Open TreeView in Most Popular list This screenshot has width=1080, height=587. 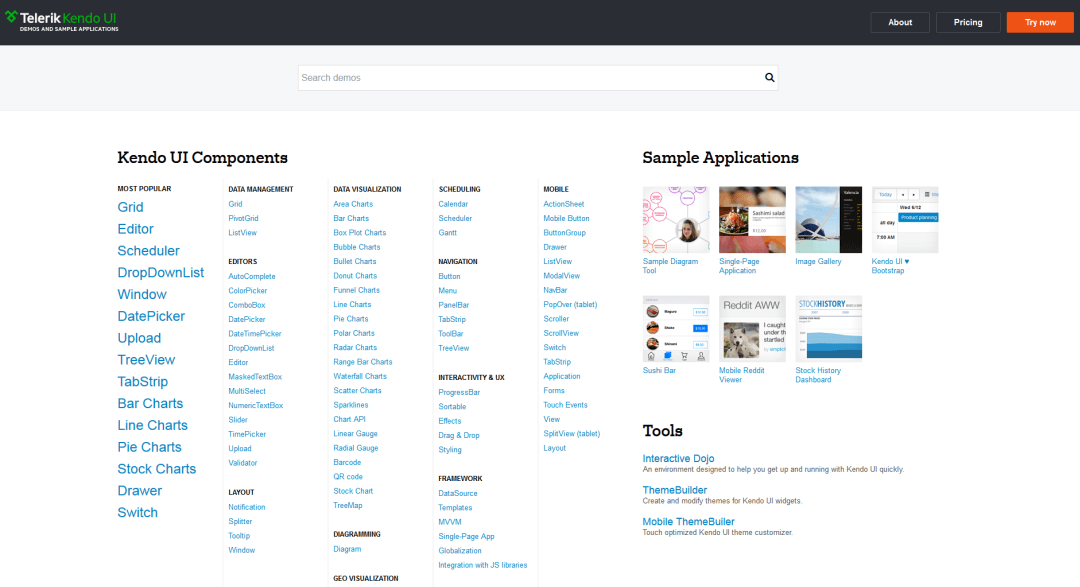[x=146, y=360]
